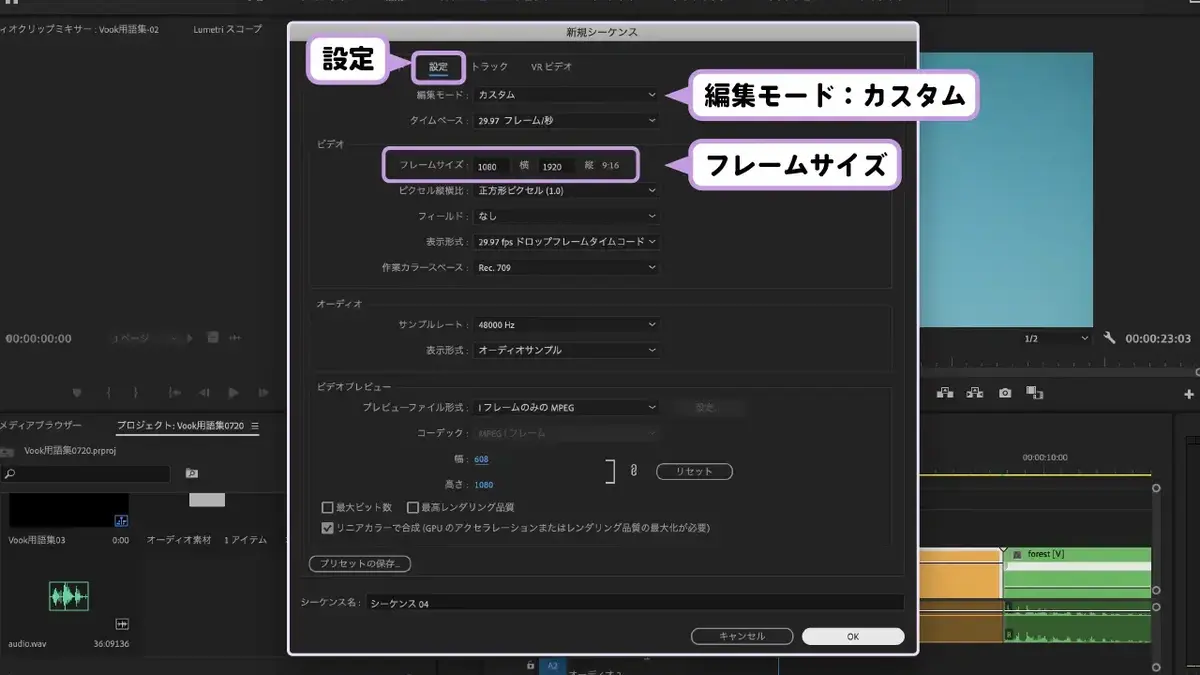
Task: Open the project panel hamburger menu
Action: [255, 426]
